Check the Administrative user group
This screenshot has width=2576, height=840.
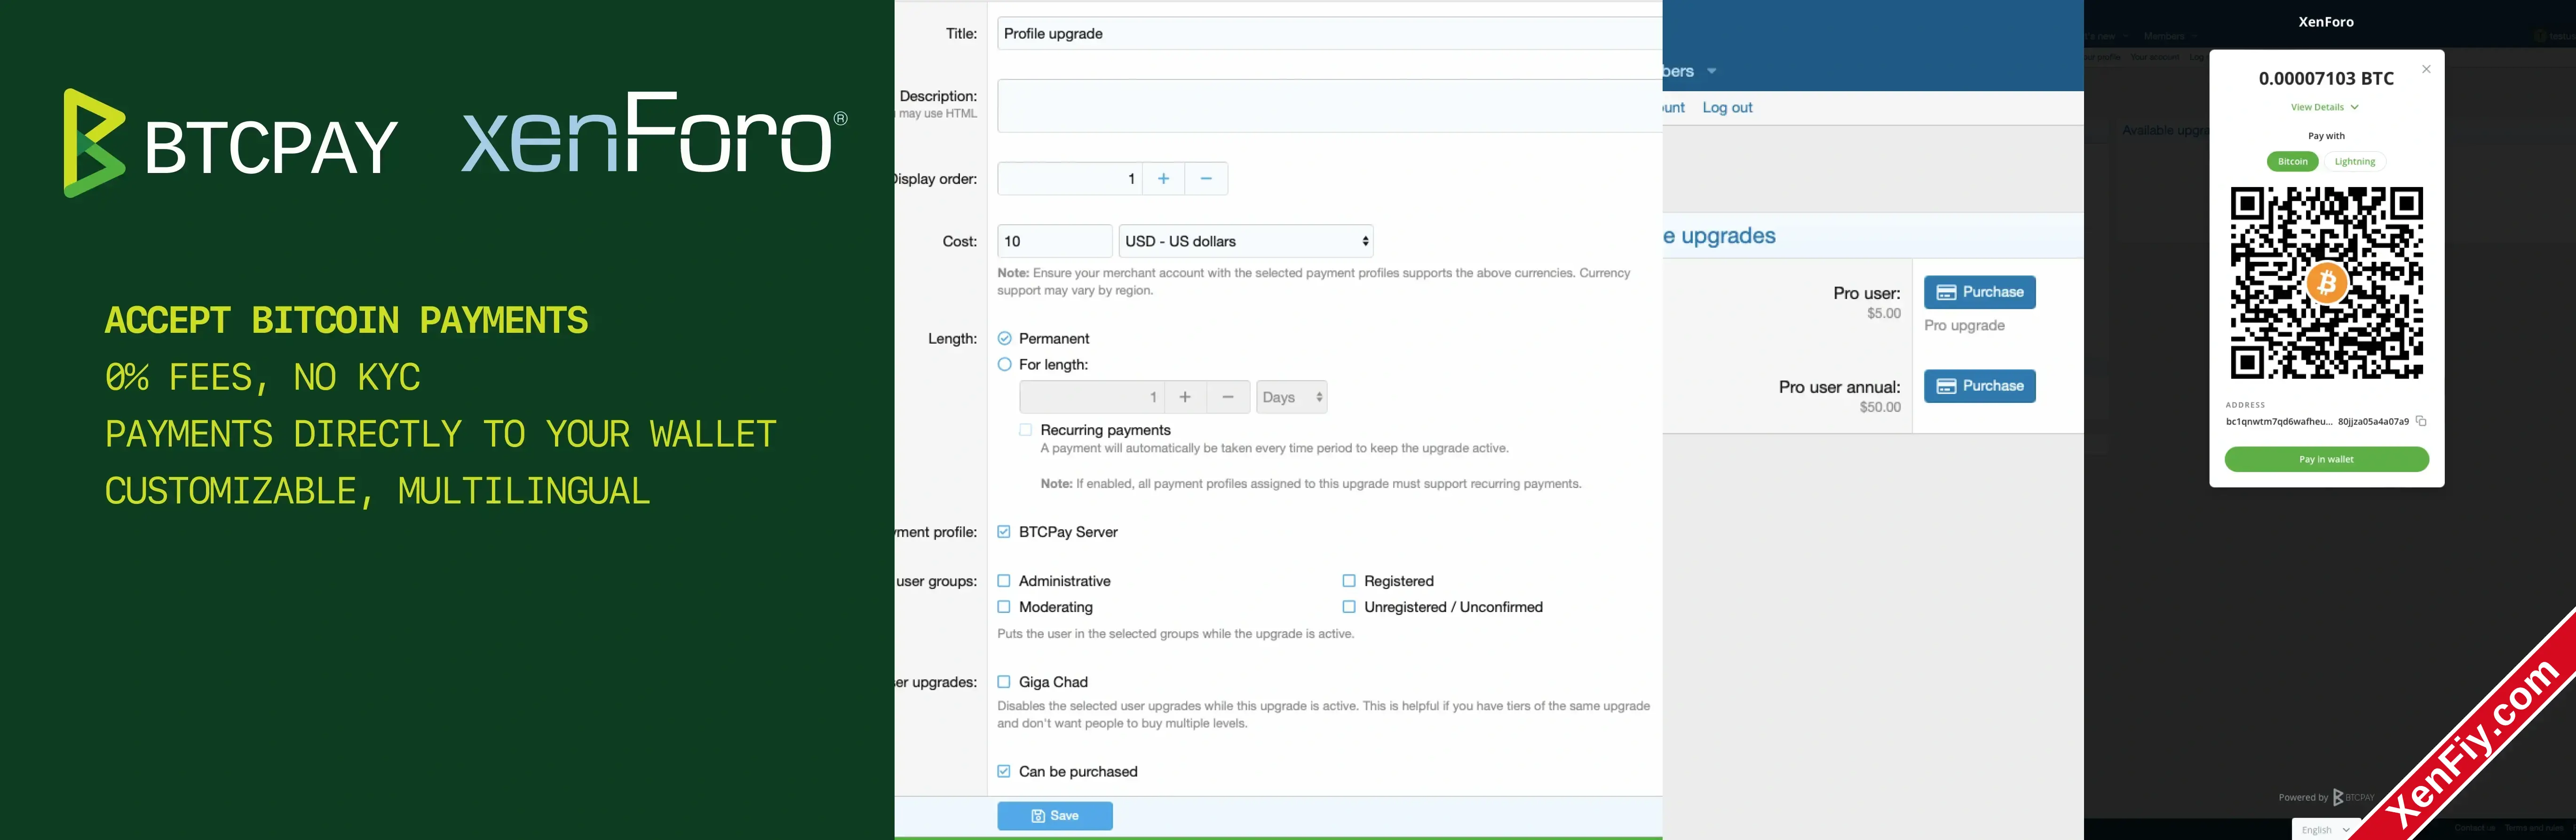pyautogui.click(x=1004, y=581)
